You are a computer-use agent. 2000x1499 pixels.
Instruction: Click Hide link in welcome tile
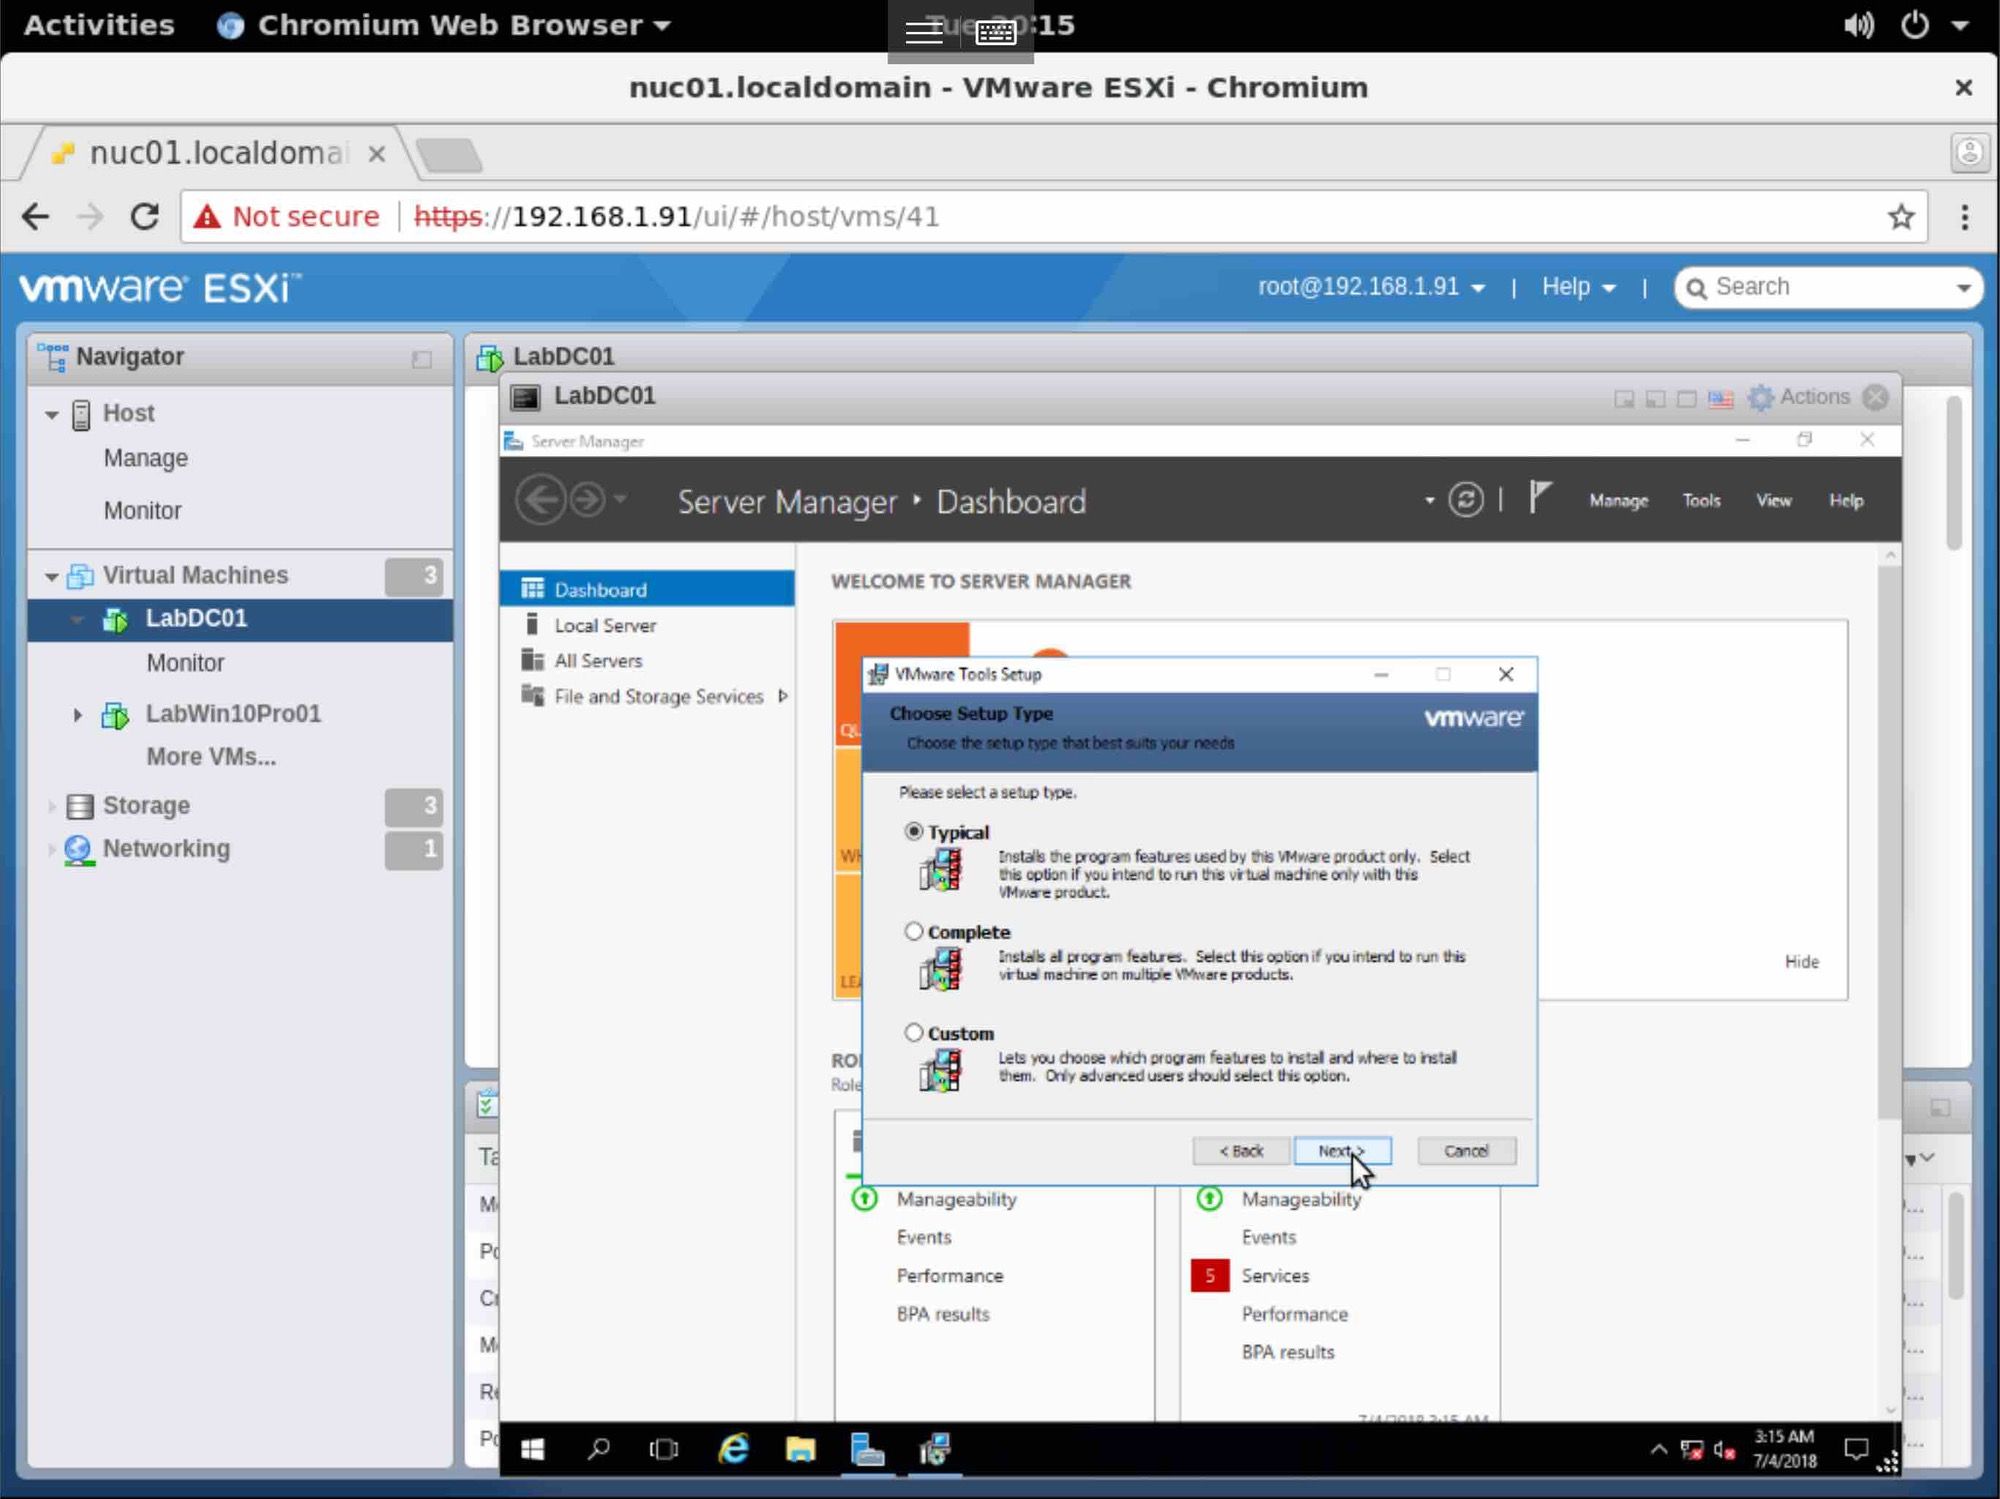click(x=1801, y=962)
